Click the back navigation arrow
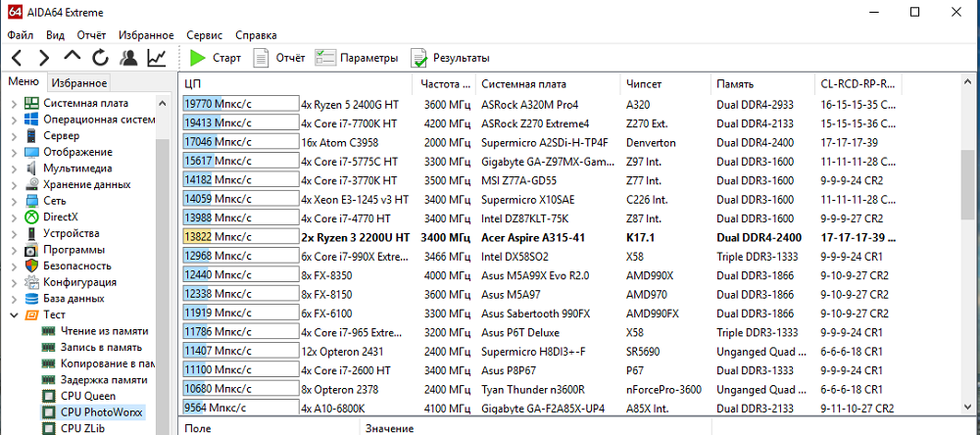 [17, 58]
